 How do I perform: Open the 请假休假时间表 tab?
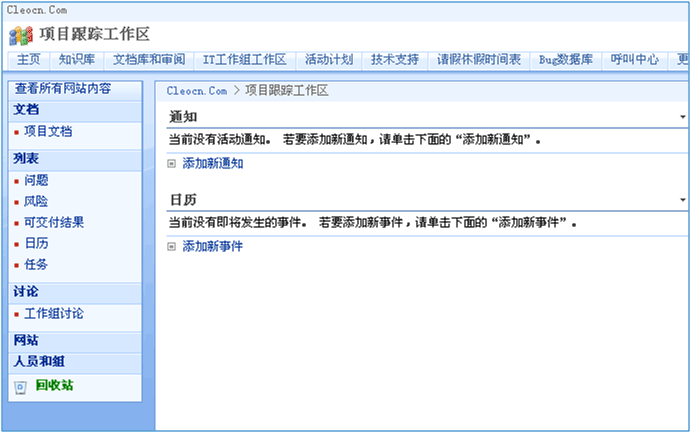click(479, 60)
